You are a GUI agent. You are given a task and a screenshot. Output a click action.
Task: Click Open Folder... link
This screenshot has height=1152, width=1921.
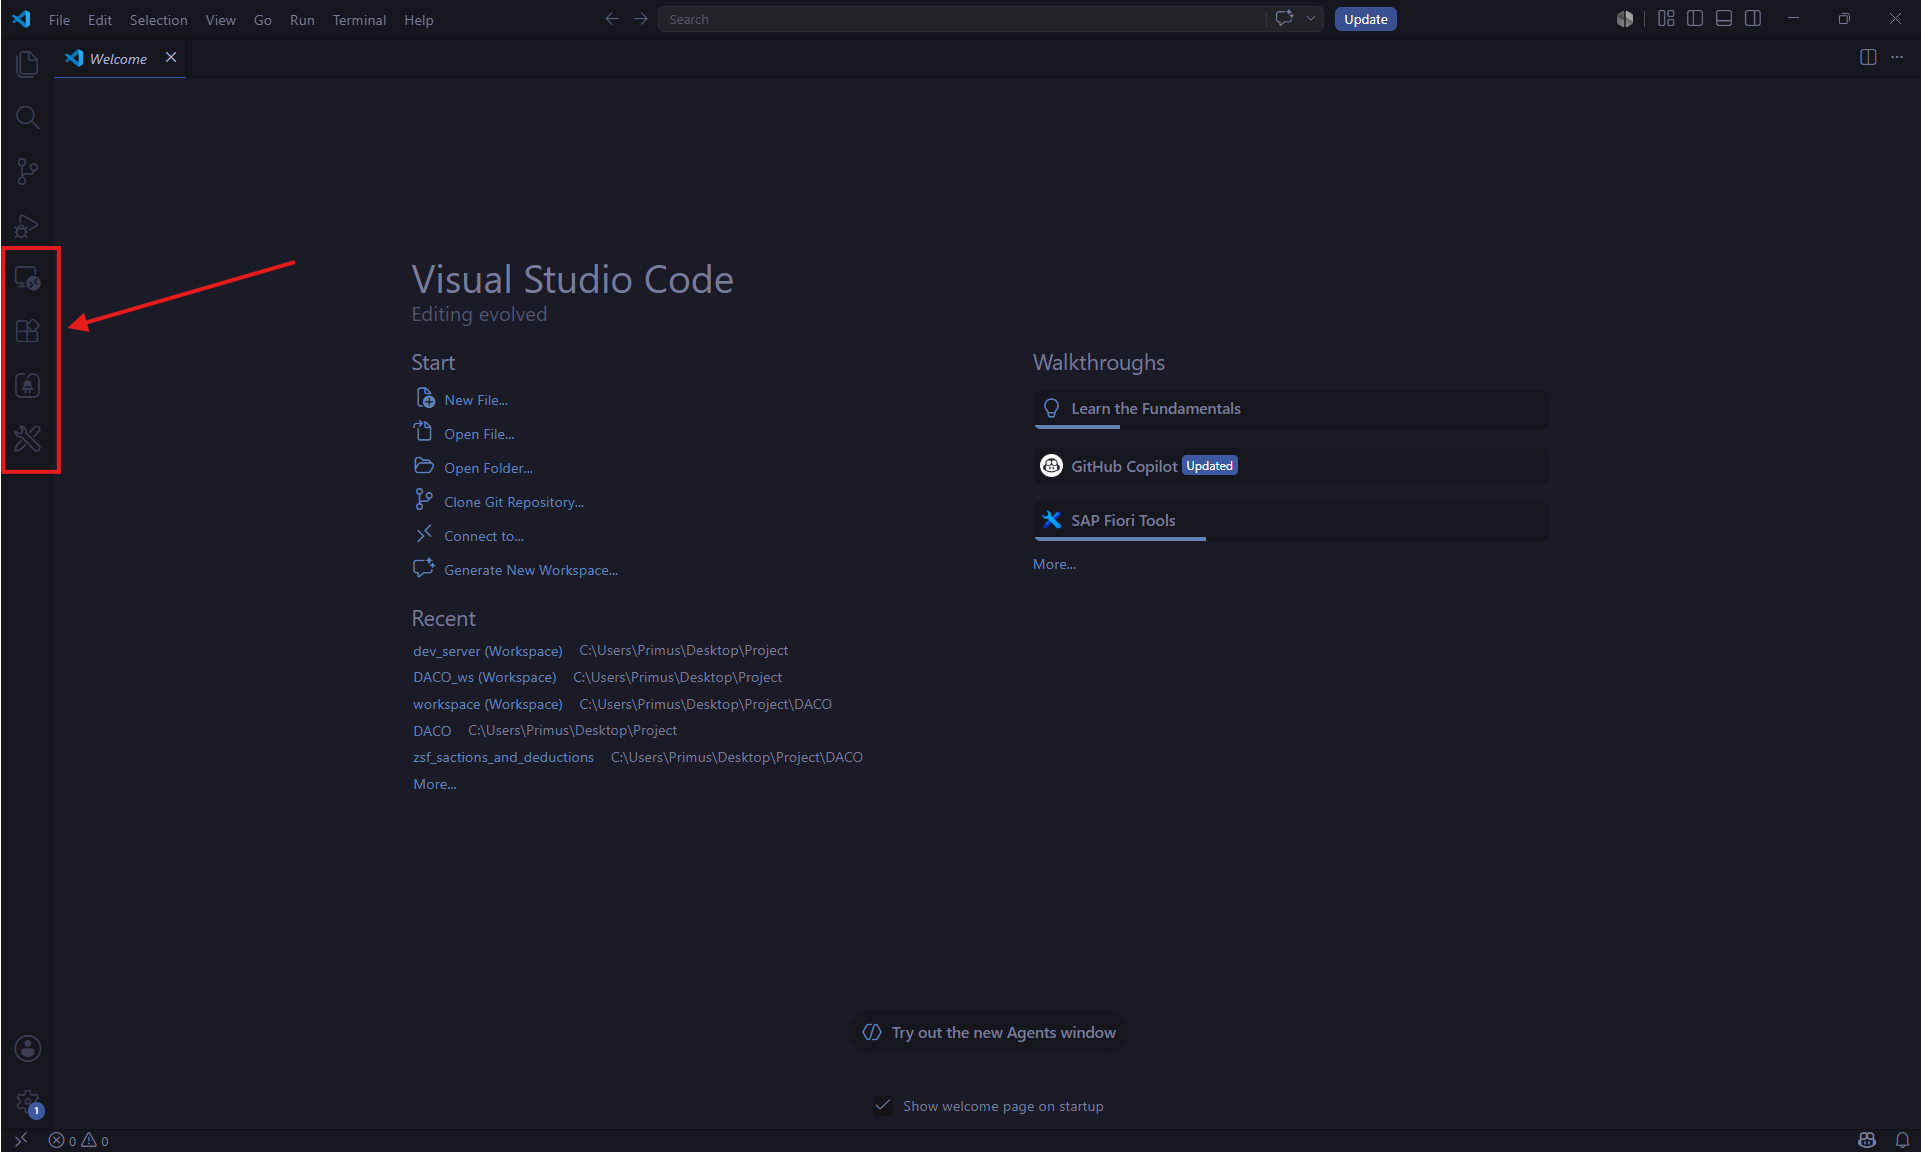488,468
